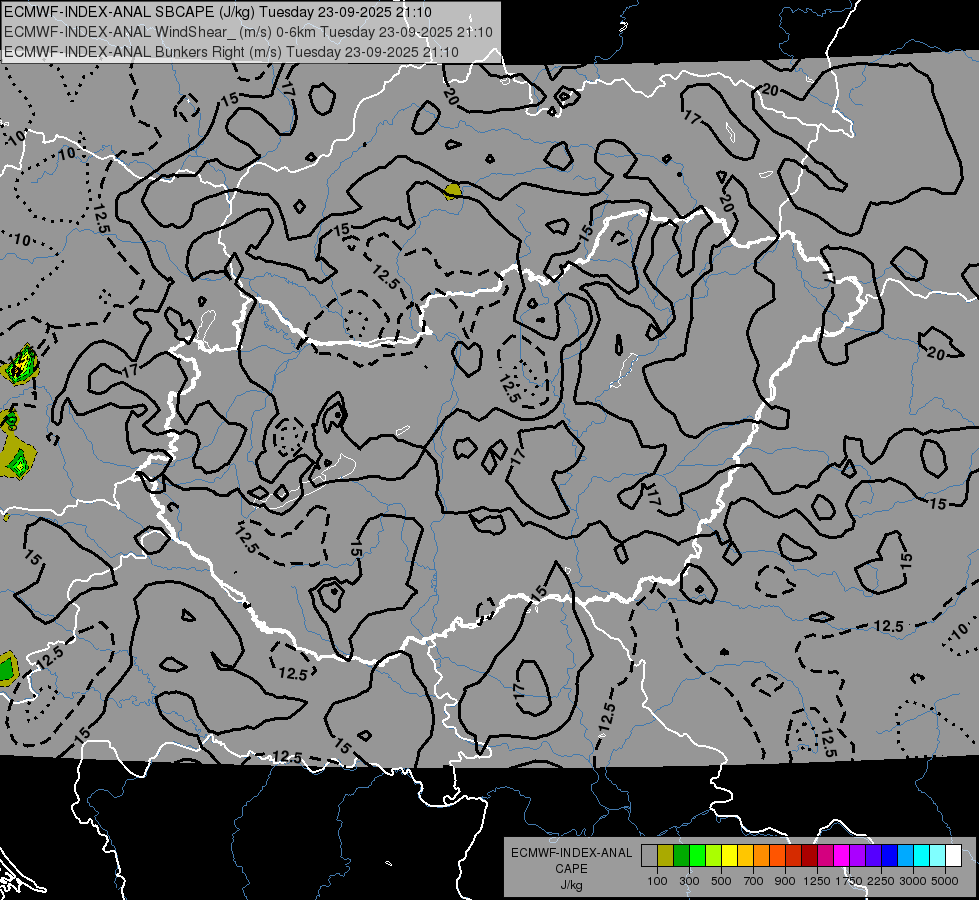Pick the gray first swatch in CAPE legend
The width and height of the screenshot is (979, 900).
(649, 855)
